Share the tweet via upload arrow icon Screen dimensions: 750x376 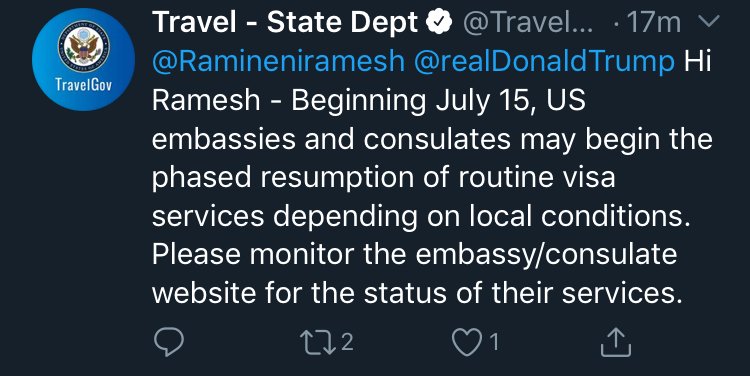tap(616, 342)
